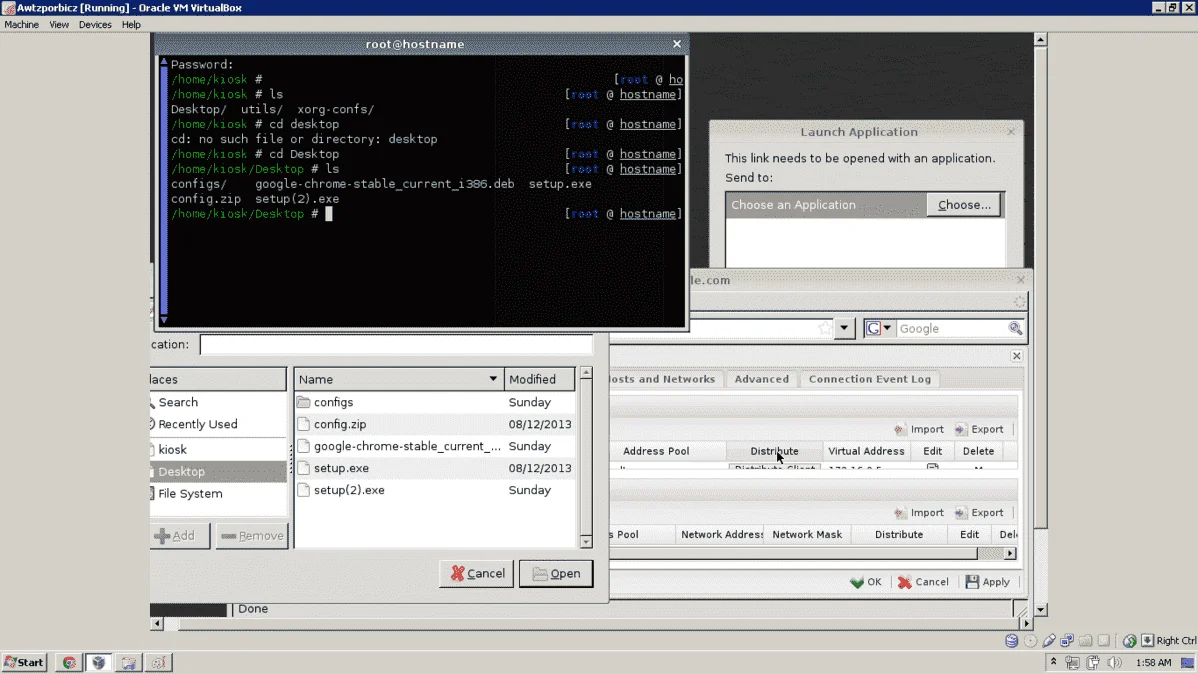Open the browser address bar dropdown arrow
Image resolution: width=1198 pixels, height=674 pixels.
(x=843, y=329)
